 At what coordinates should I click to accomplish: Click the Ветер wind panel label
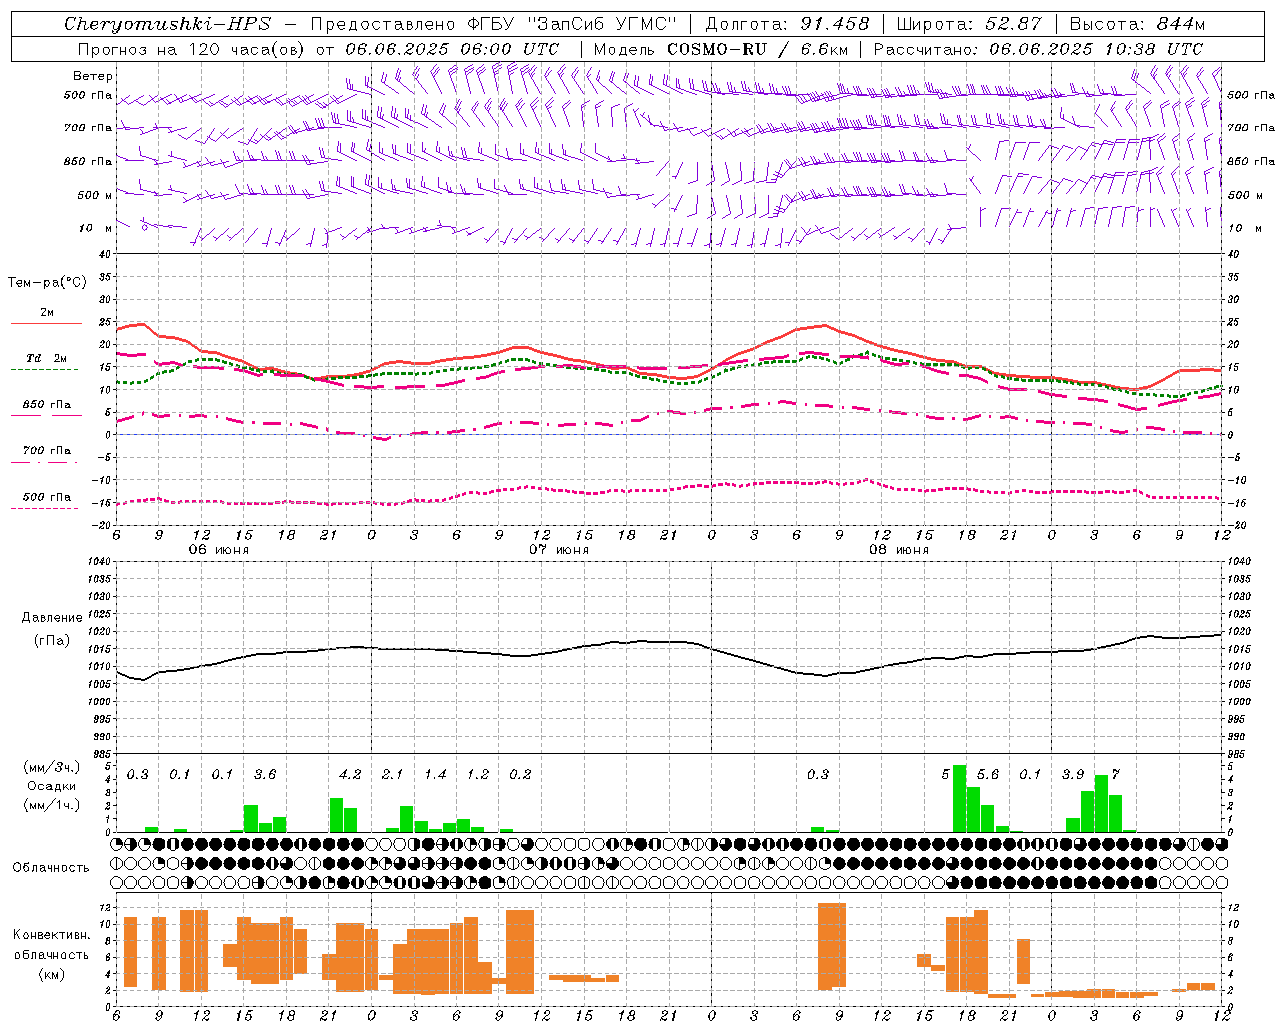[x=93, y=76]
